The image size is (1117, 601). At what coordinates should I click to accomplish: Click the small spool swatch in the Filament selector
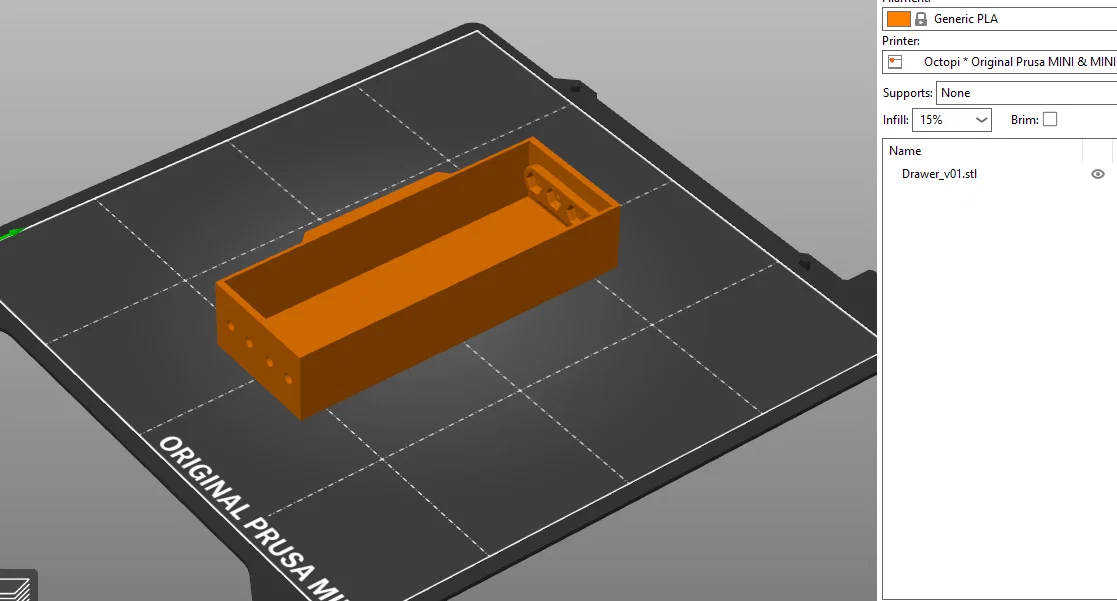[898, 18]
